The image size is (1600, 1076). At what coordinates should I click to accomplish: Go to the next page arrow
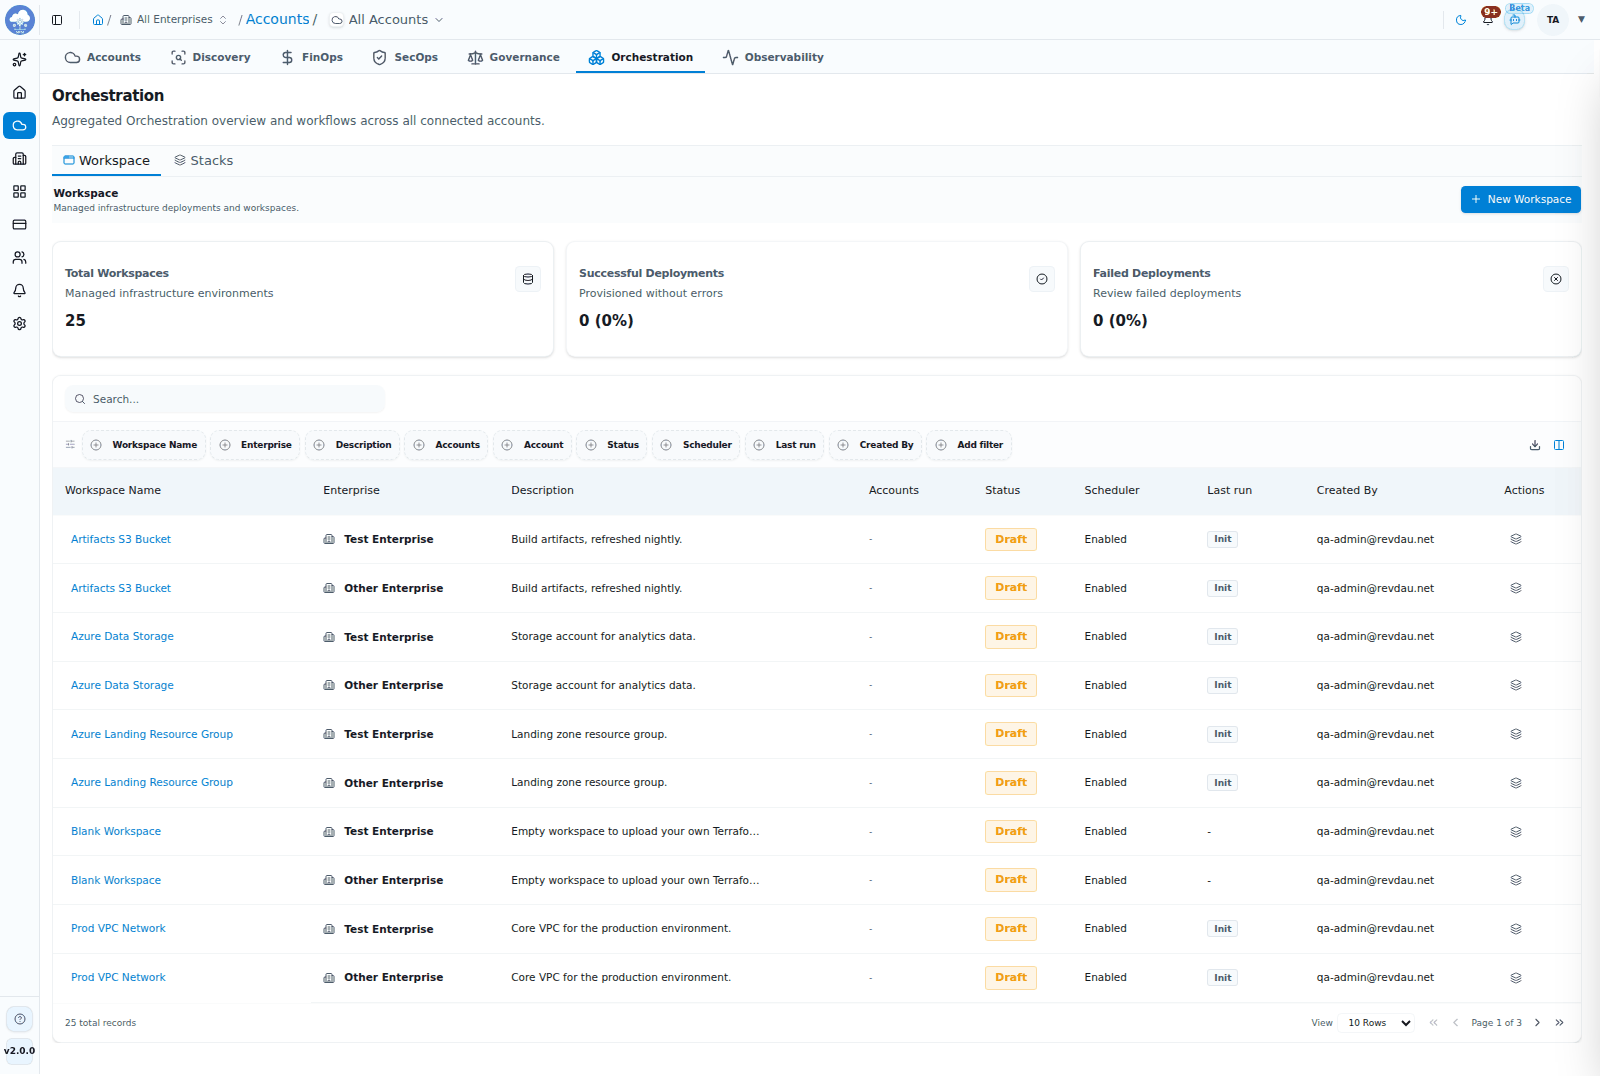[1537, 1023]
